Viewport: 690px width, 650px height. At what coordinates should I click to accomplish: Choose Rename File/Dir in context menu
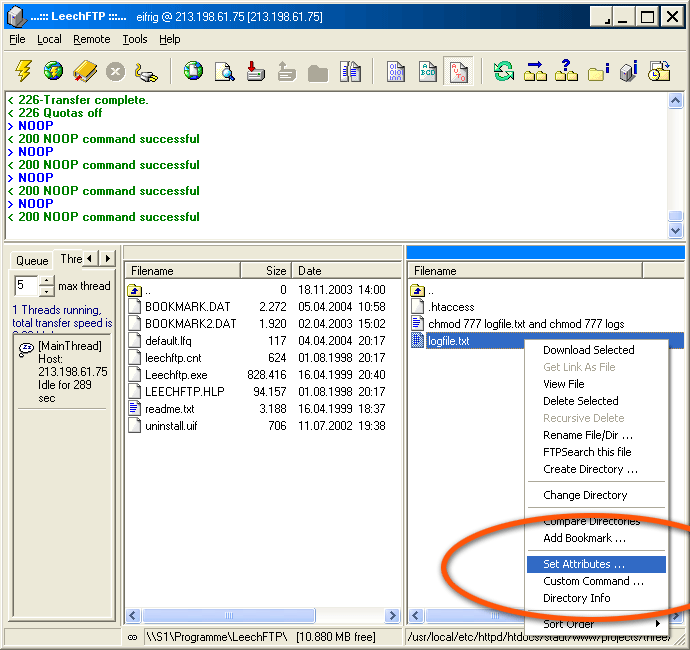click(596, 435)
